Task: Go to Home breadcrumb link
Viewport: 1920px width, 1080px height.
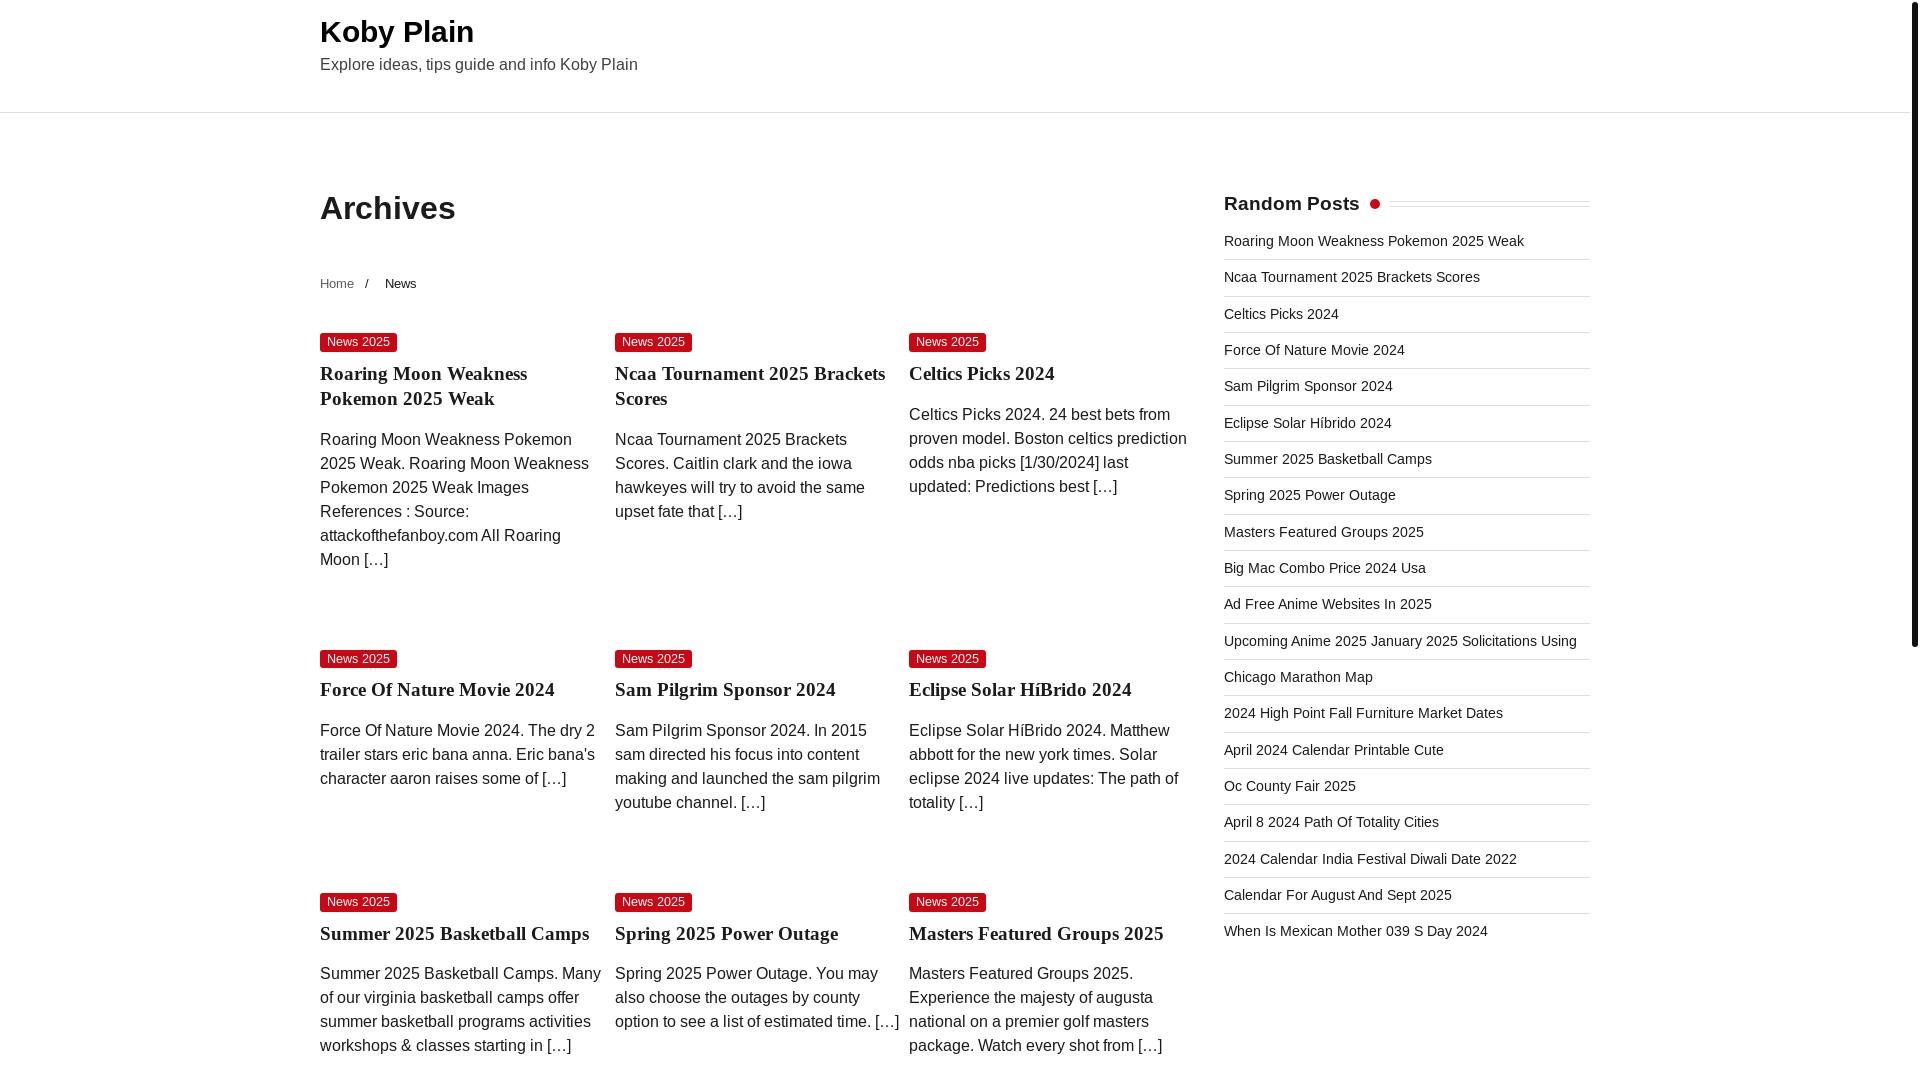Action: (x=337, y=284)
